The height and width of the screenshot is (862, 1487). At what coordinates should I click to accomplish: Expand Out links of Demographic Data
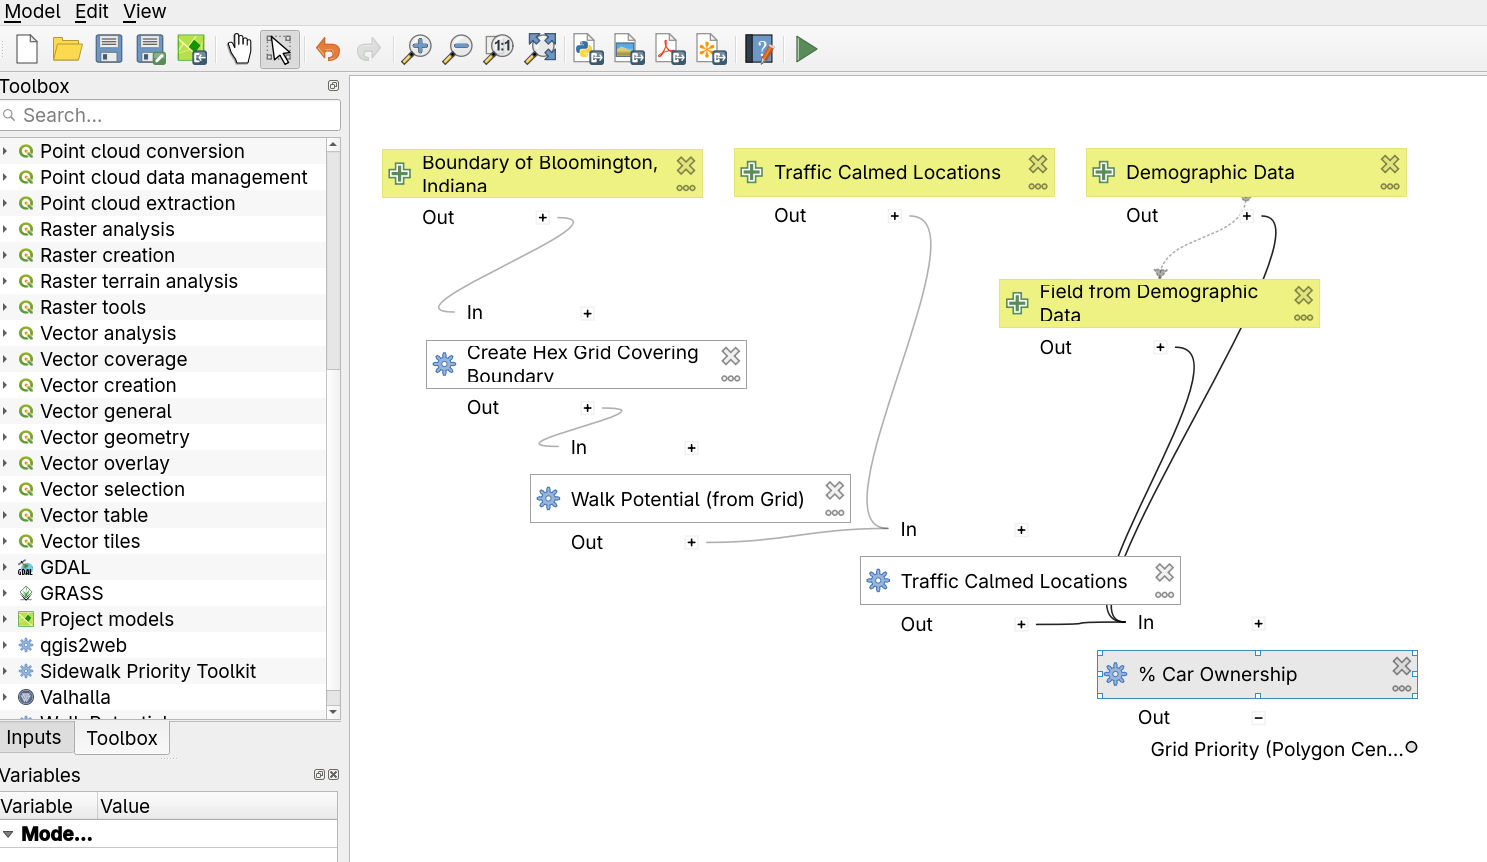pyautogui.click(x=1247, y=215)
